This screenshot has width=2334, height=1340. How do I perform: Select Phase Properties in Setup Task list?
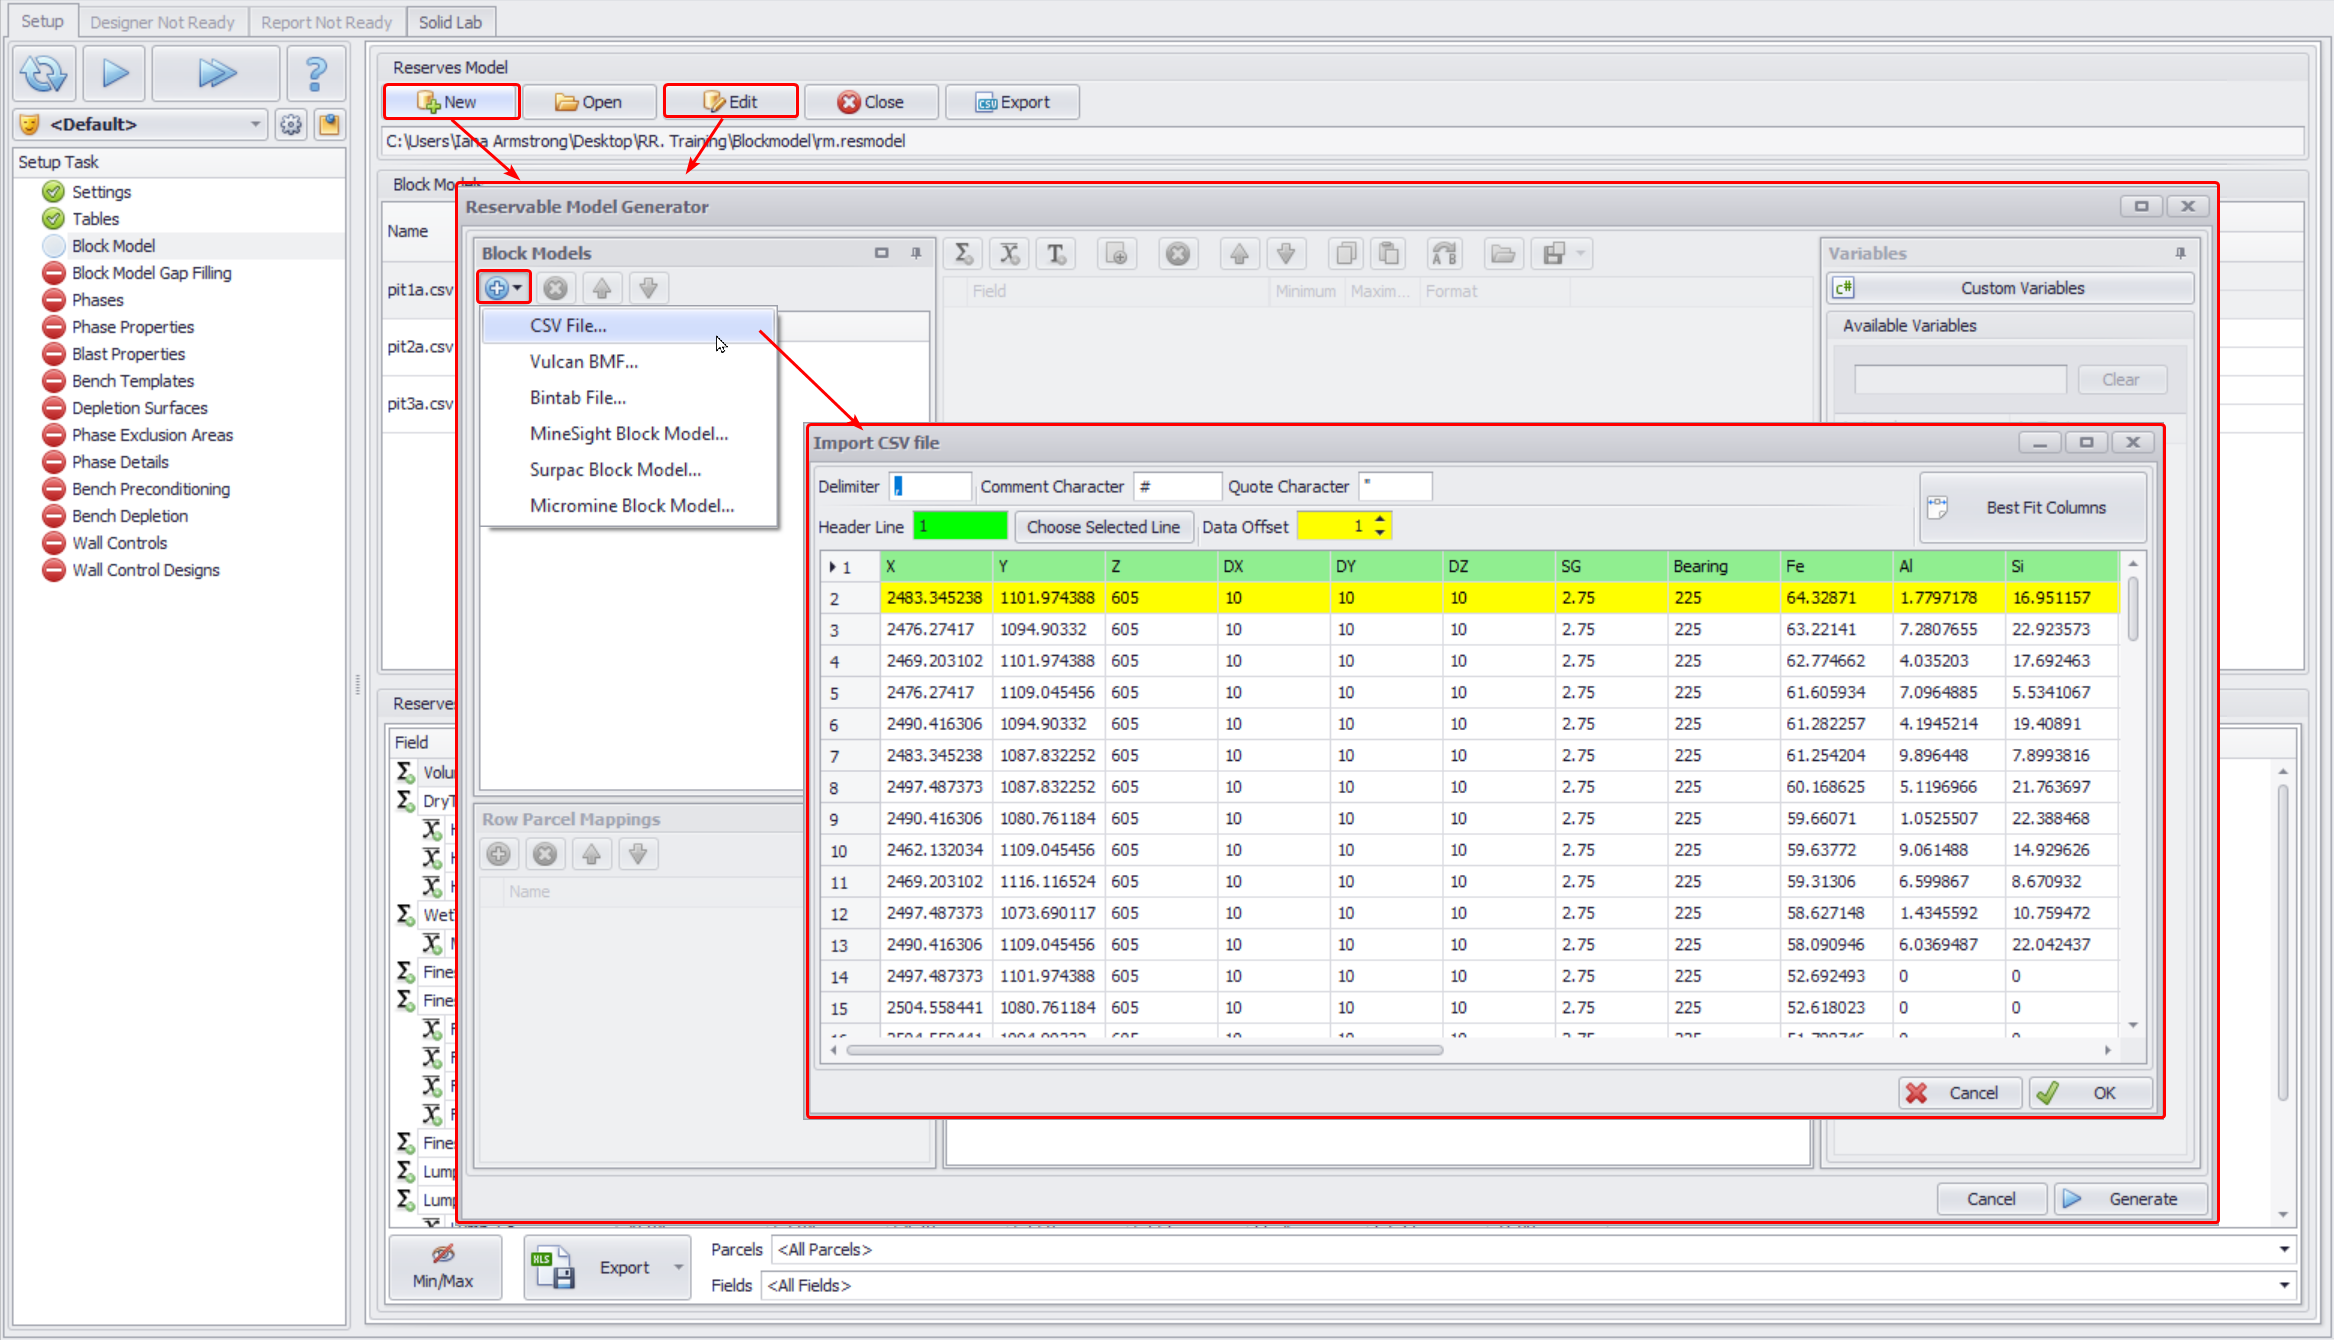(133, 327)
